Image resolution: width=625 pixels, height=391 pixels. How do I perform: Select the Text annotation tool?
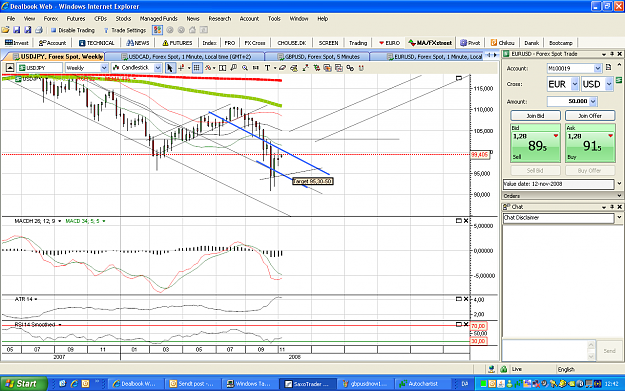click(267, 68)
